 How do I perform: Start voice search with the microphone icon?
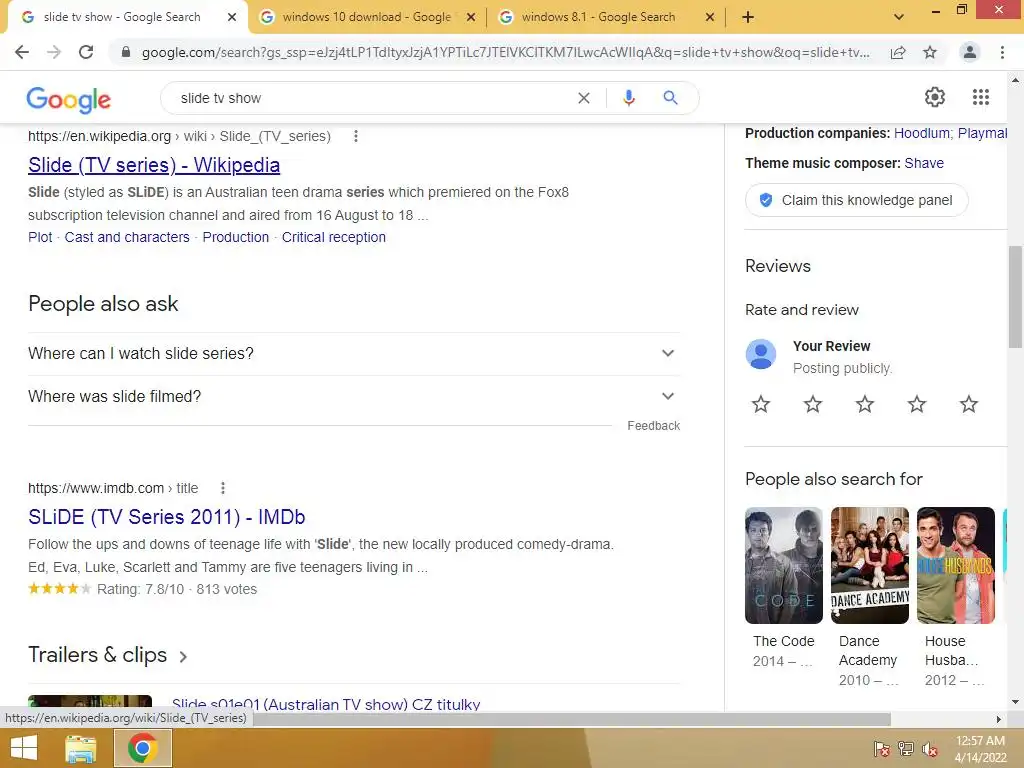tap(628, 98)
